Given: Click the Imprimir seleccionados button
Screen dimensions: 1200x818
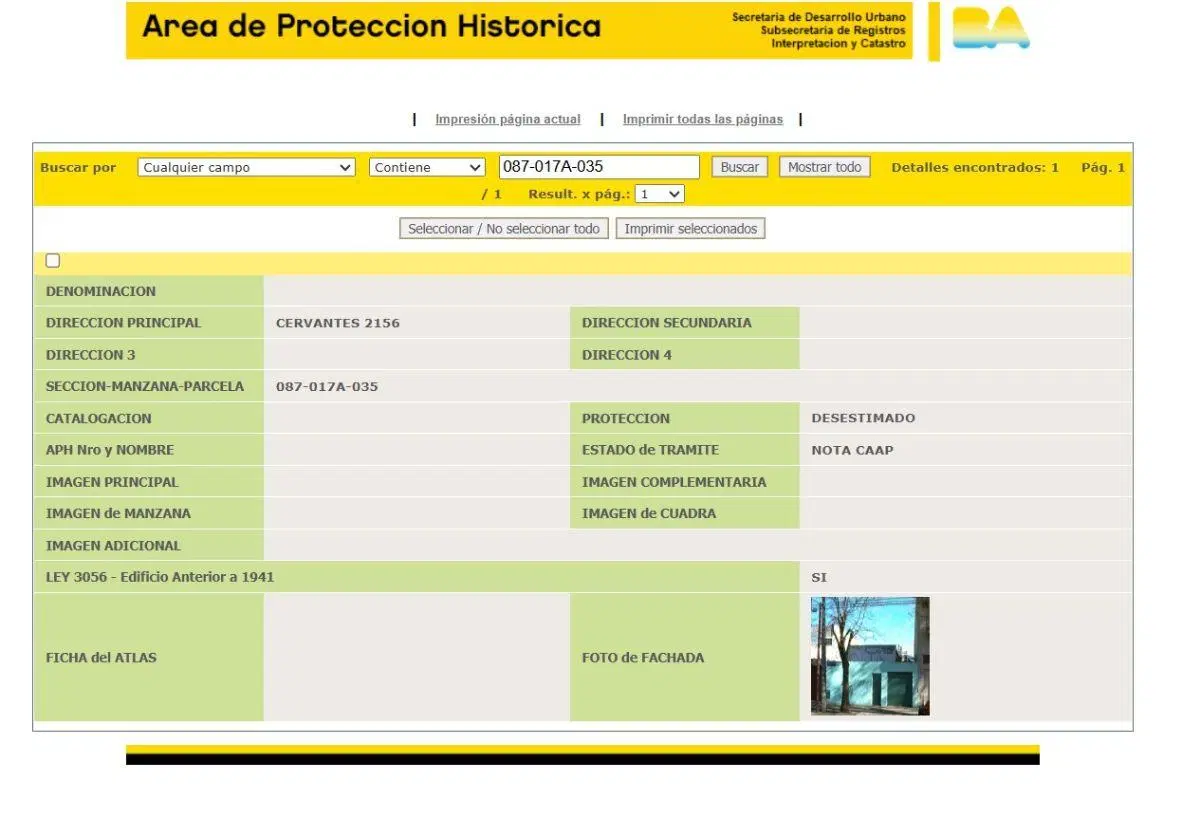Looking at the screenshot, I should point(691,229).
